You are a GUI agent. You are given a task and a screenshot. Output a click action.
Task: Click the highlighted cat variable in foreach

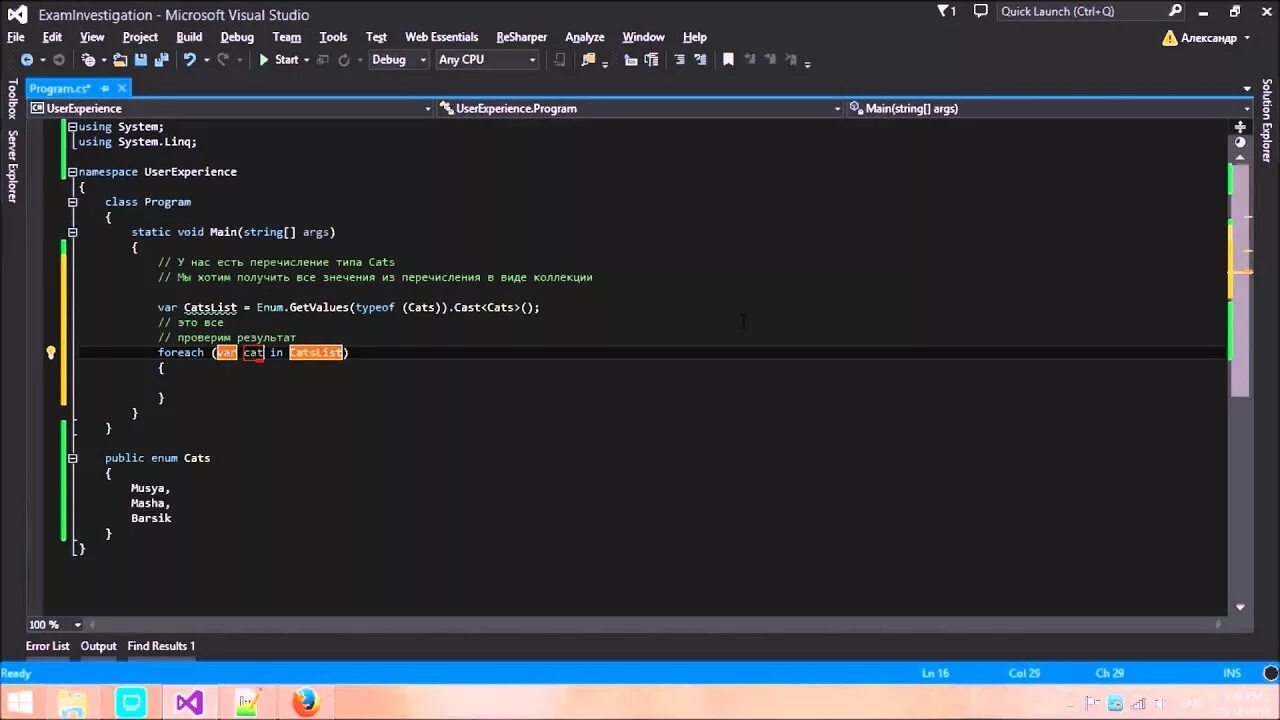click(253, 352)
